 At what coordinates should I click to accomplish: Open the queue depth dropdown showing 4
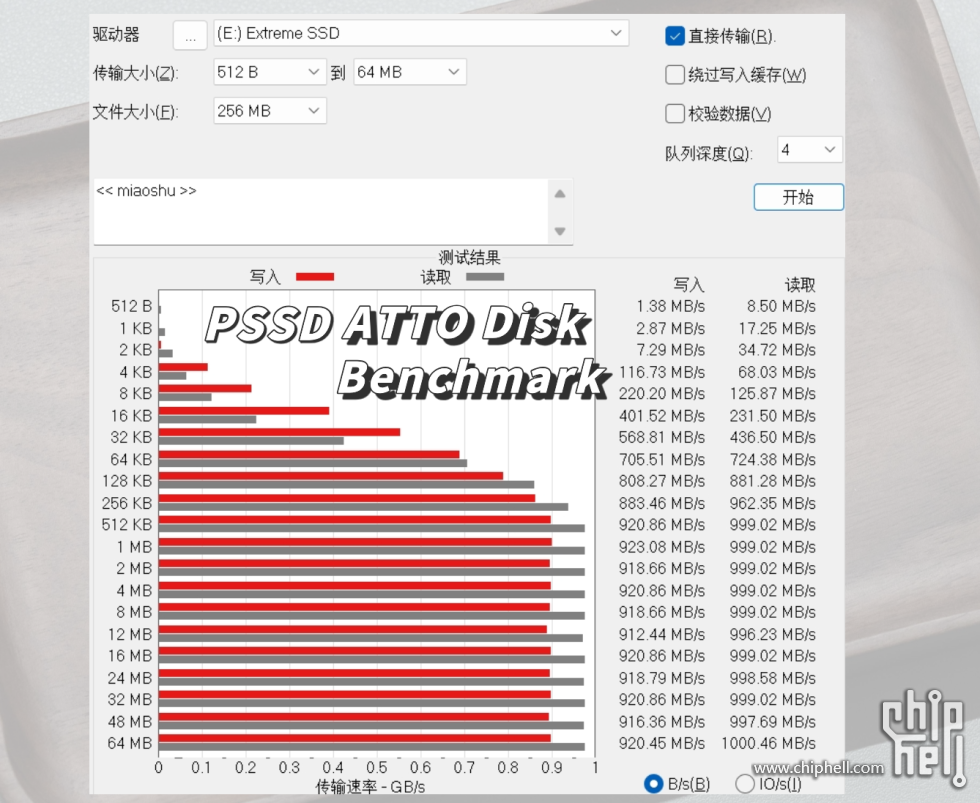[x=810, y=150]
